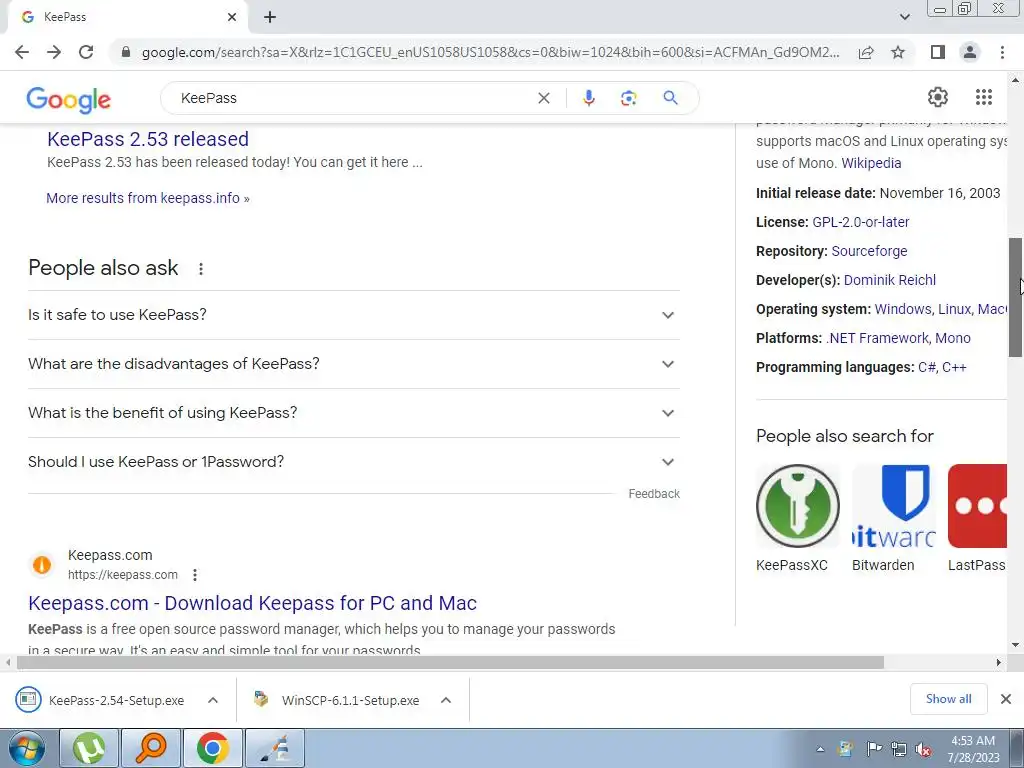Open the Keepass.com result options menu
Image resolution: width=1024 pixels, height=768 pixels.
[195, 575]
